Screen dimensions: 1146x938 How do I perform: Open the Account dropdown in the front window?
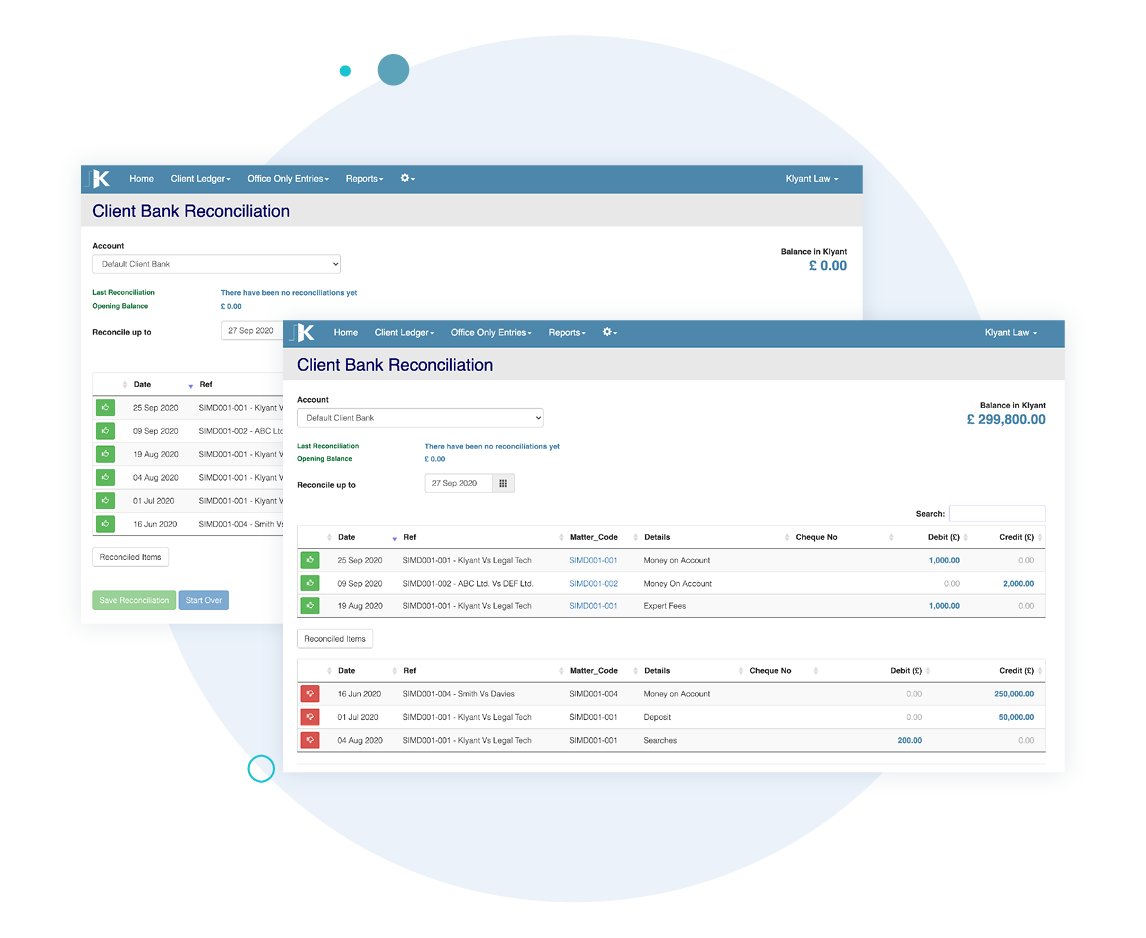coord(420,418)
